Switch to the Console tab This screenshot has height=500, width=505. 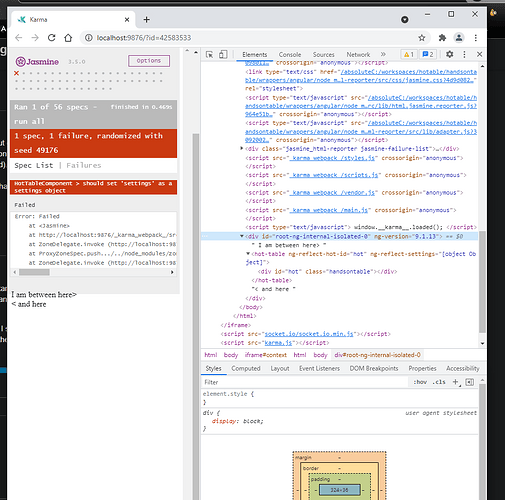pos(290,54)
